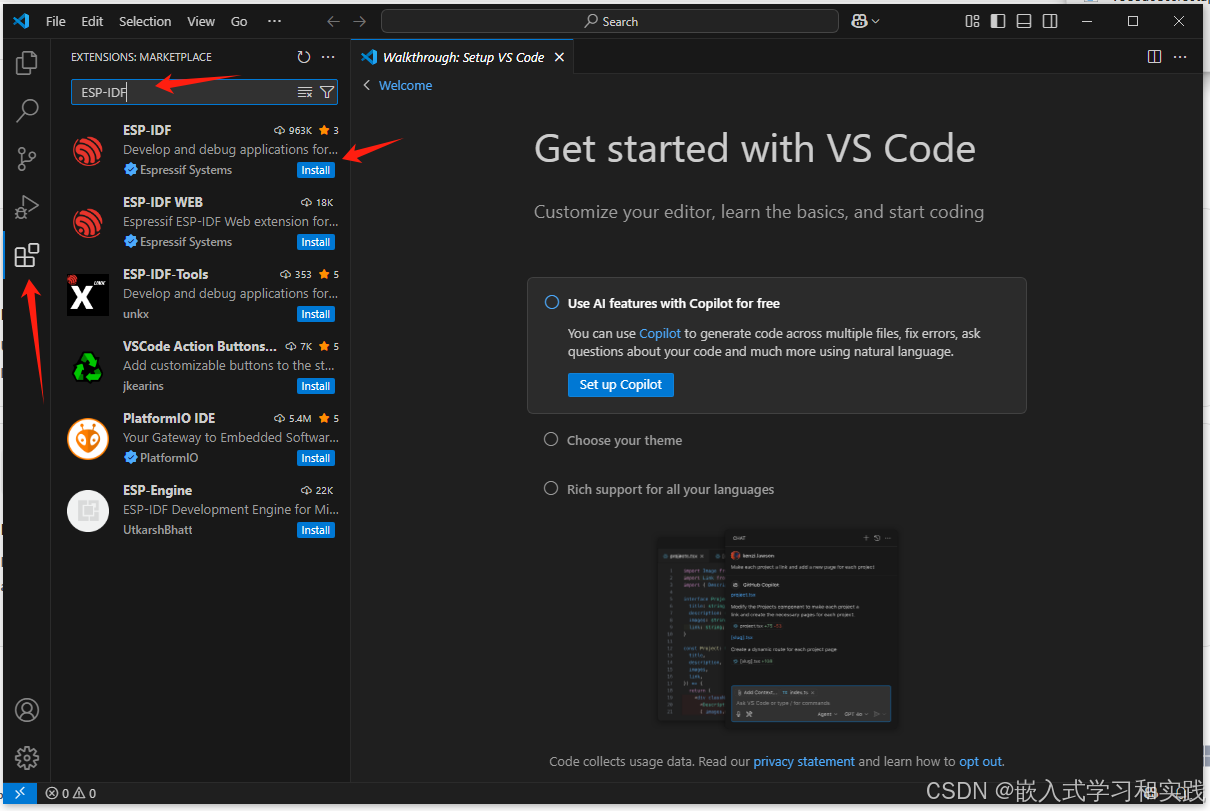Open the Manage gear icon
The width and height of the screenshot is (1210, 811).
pyautogui.click(x=27, y=758)
